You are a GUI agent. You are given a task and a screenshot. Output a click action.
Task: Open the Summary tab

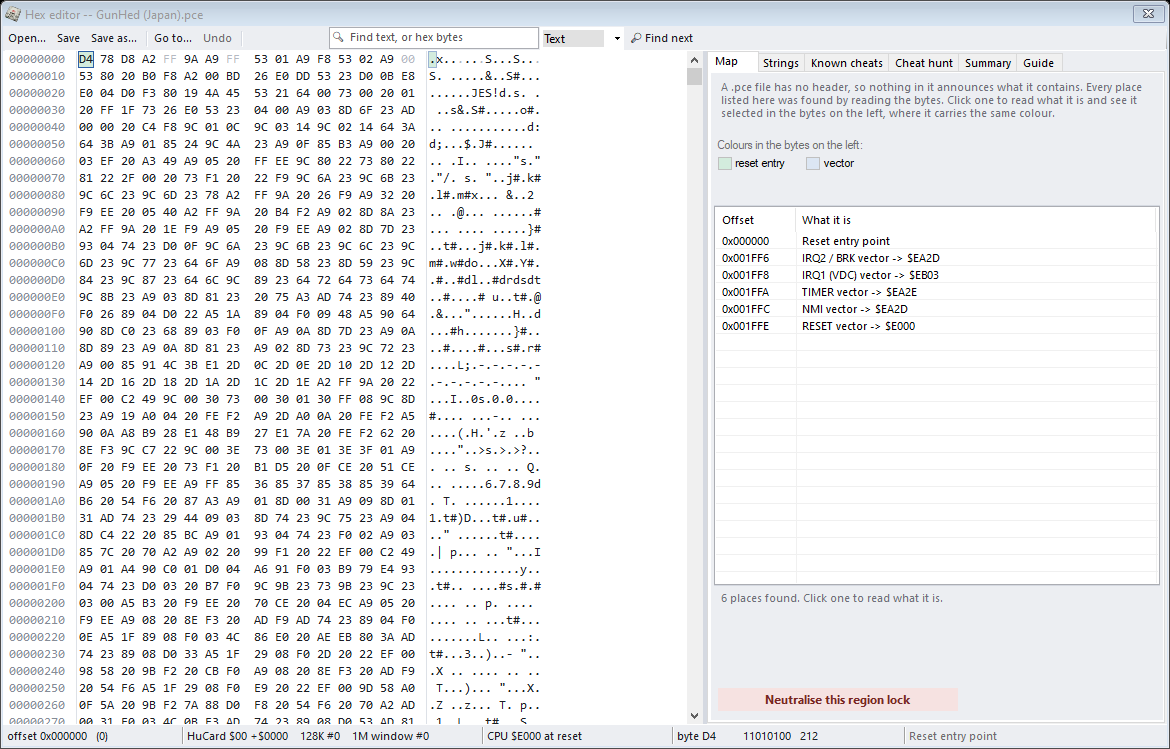(x=987, y=63)
